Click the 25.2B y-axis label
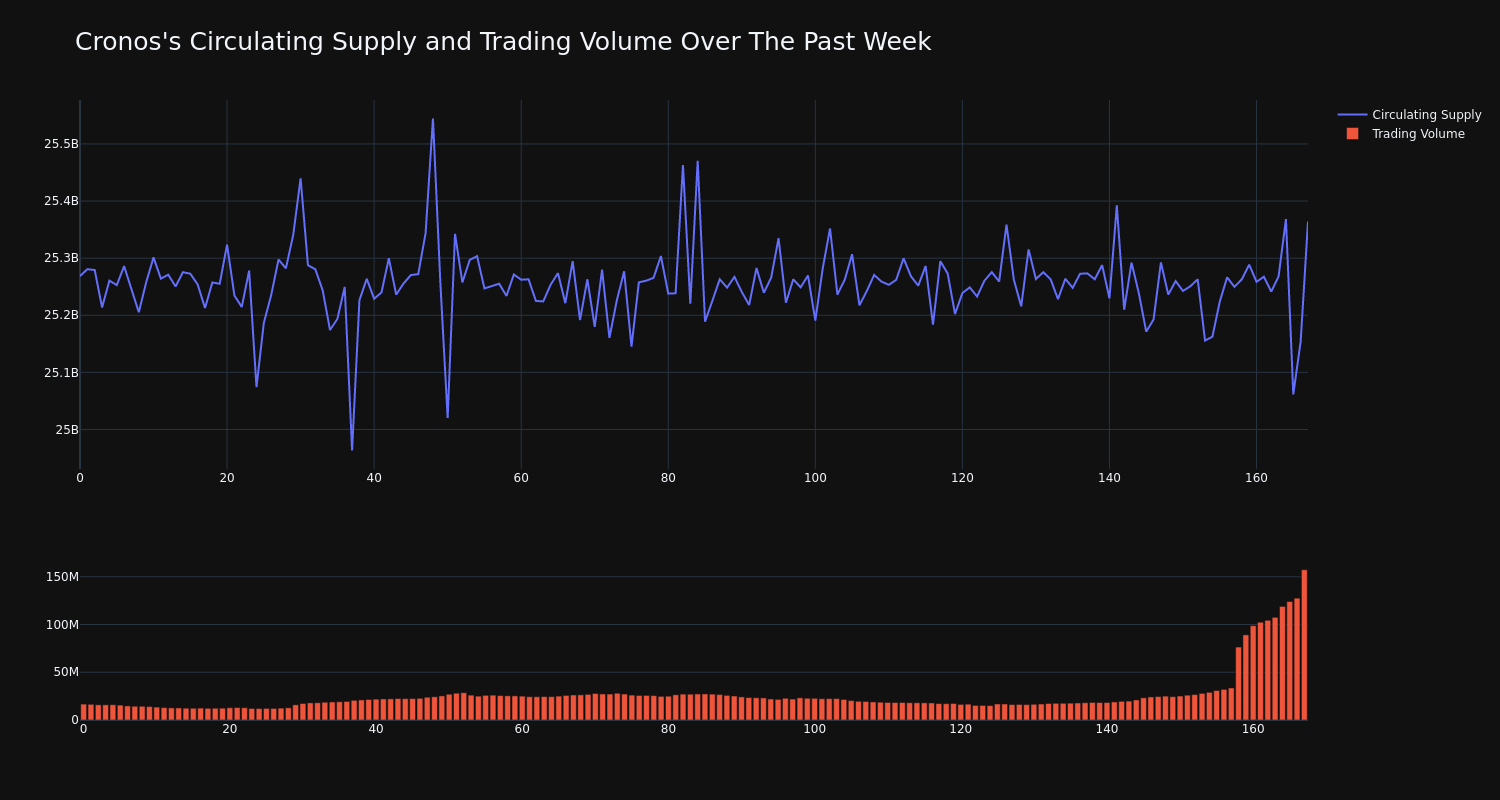Screen dimensions: 1500x800 [x=61, y=315]
